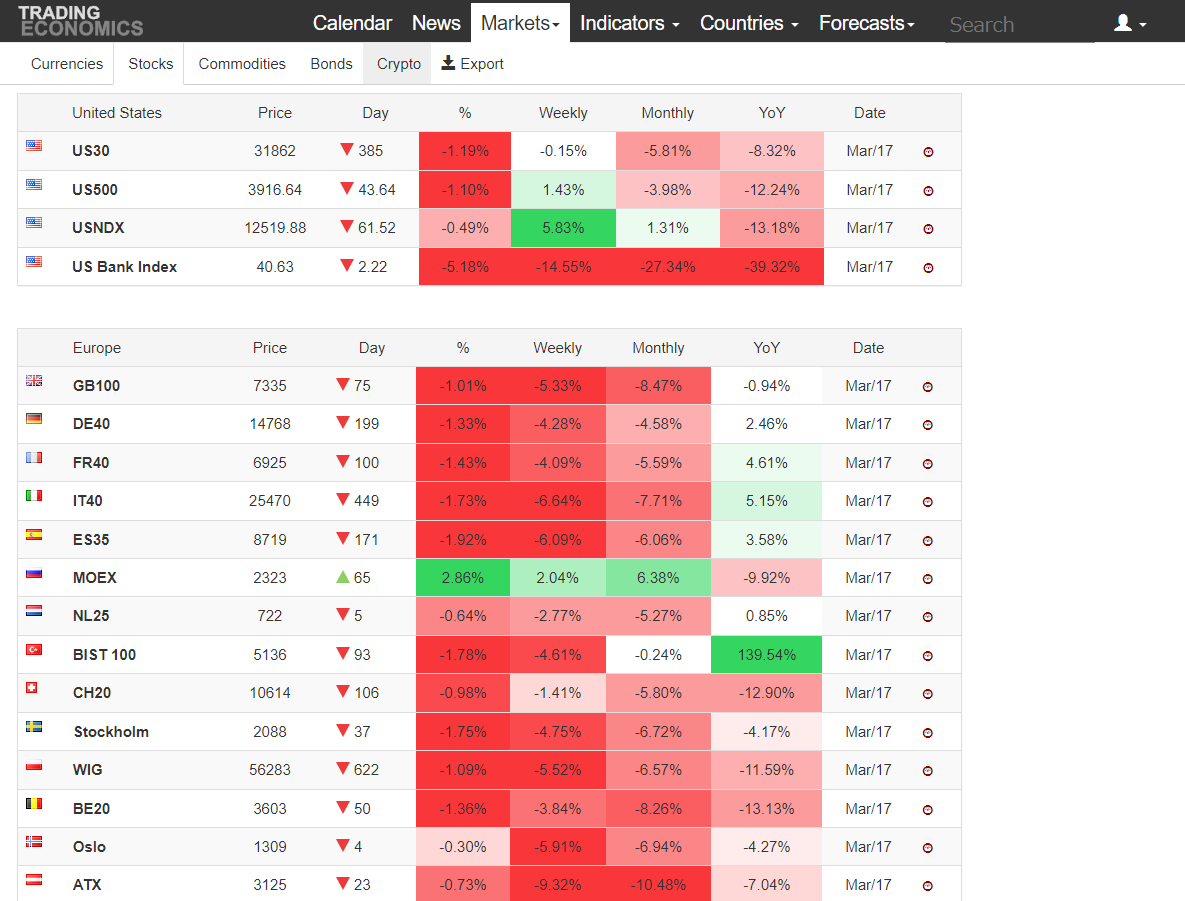
Task: Open the DE40 index link
Action: point(91,424)
